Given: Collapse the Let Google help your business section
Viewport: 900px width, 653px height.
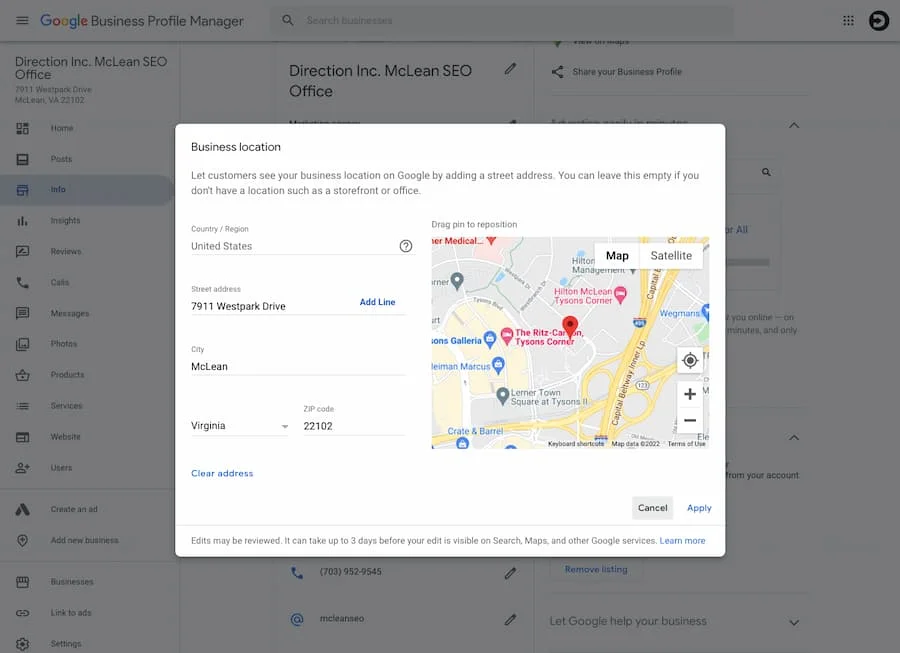Looking at the screenshot, I should [793, 621].
